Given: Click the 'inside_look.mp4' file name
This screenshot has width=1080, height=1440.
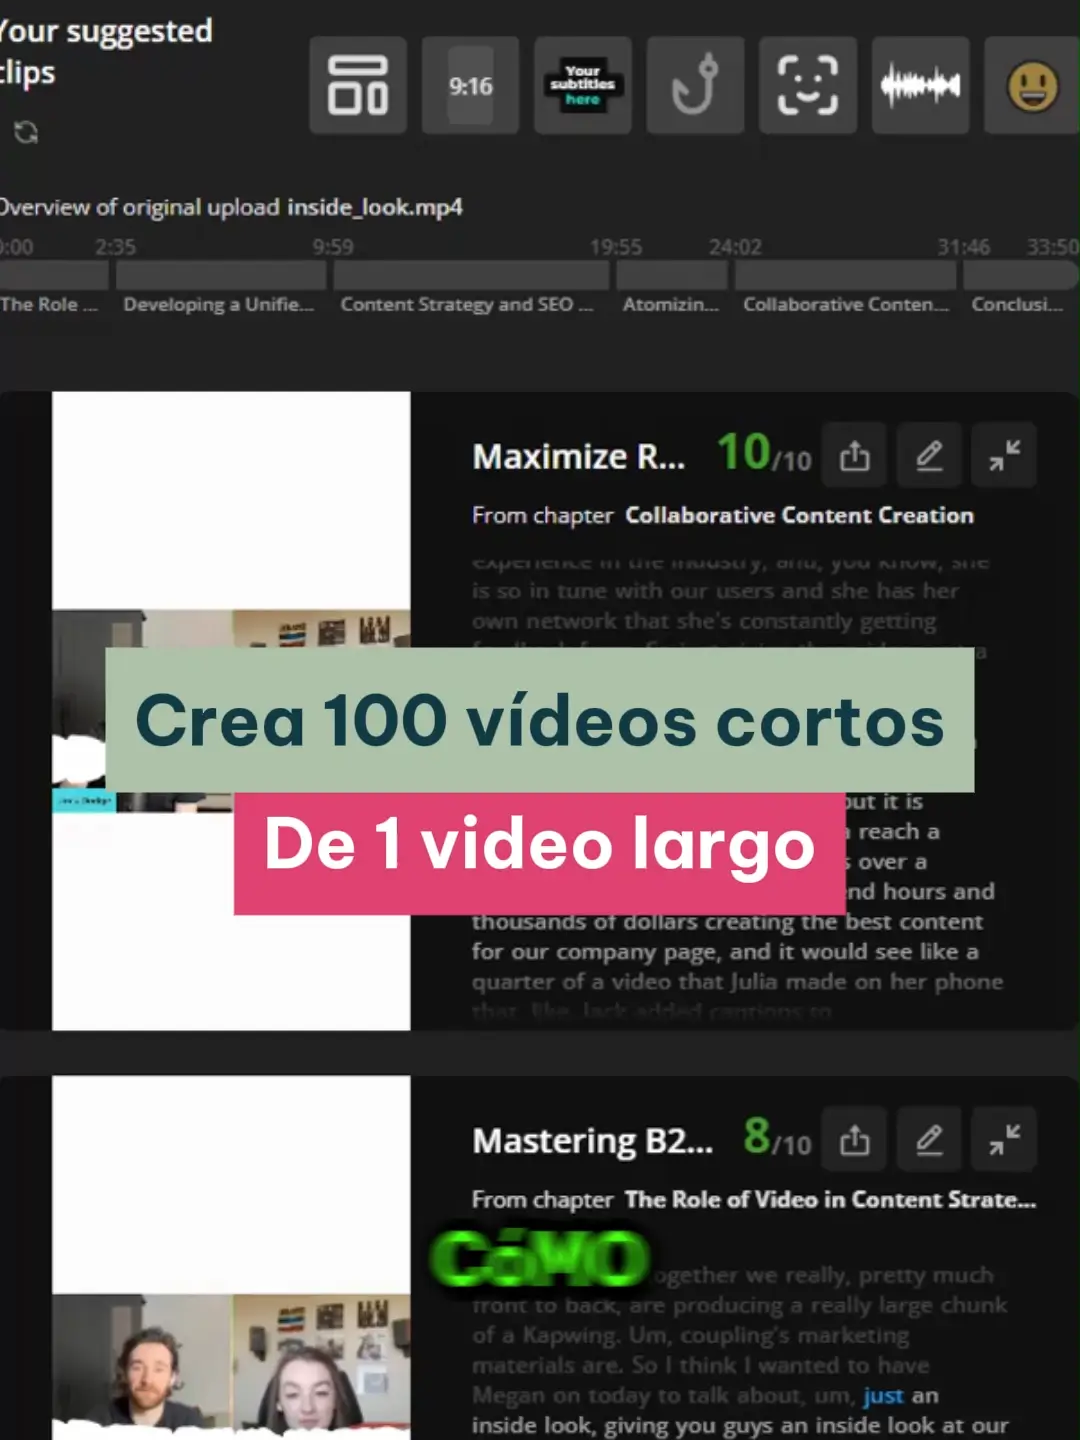Looking at the screenshot, I should coord(375,207).
